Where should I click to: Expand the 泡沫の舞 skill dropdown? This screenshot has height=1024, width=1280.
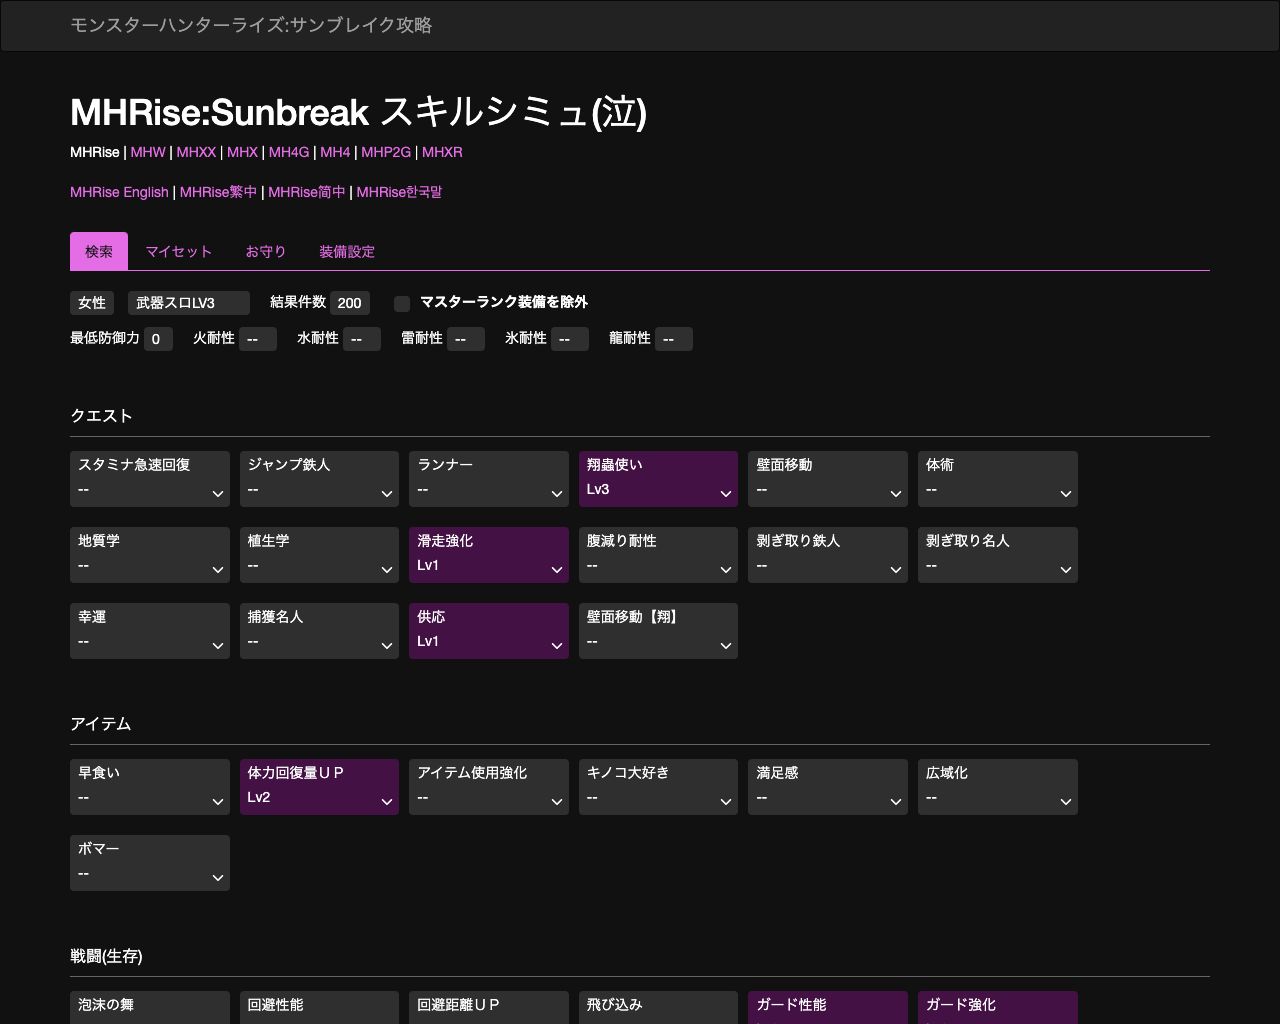[x=150, y=1008]
